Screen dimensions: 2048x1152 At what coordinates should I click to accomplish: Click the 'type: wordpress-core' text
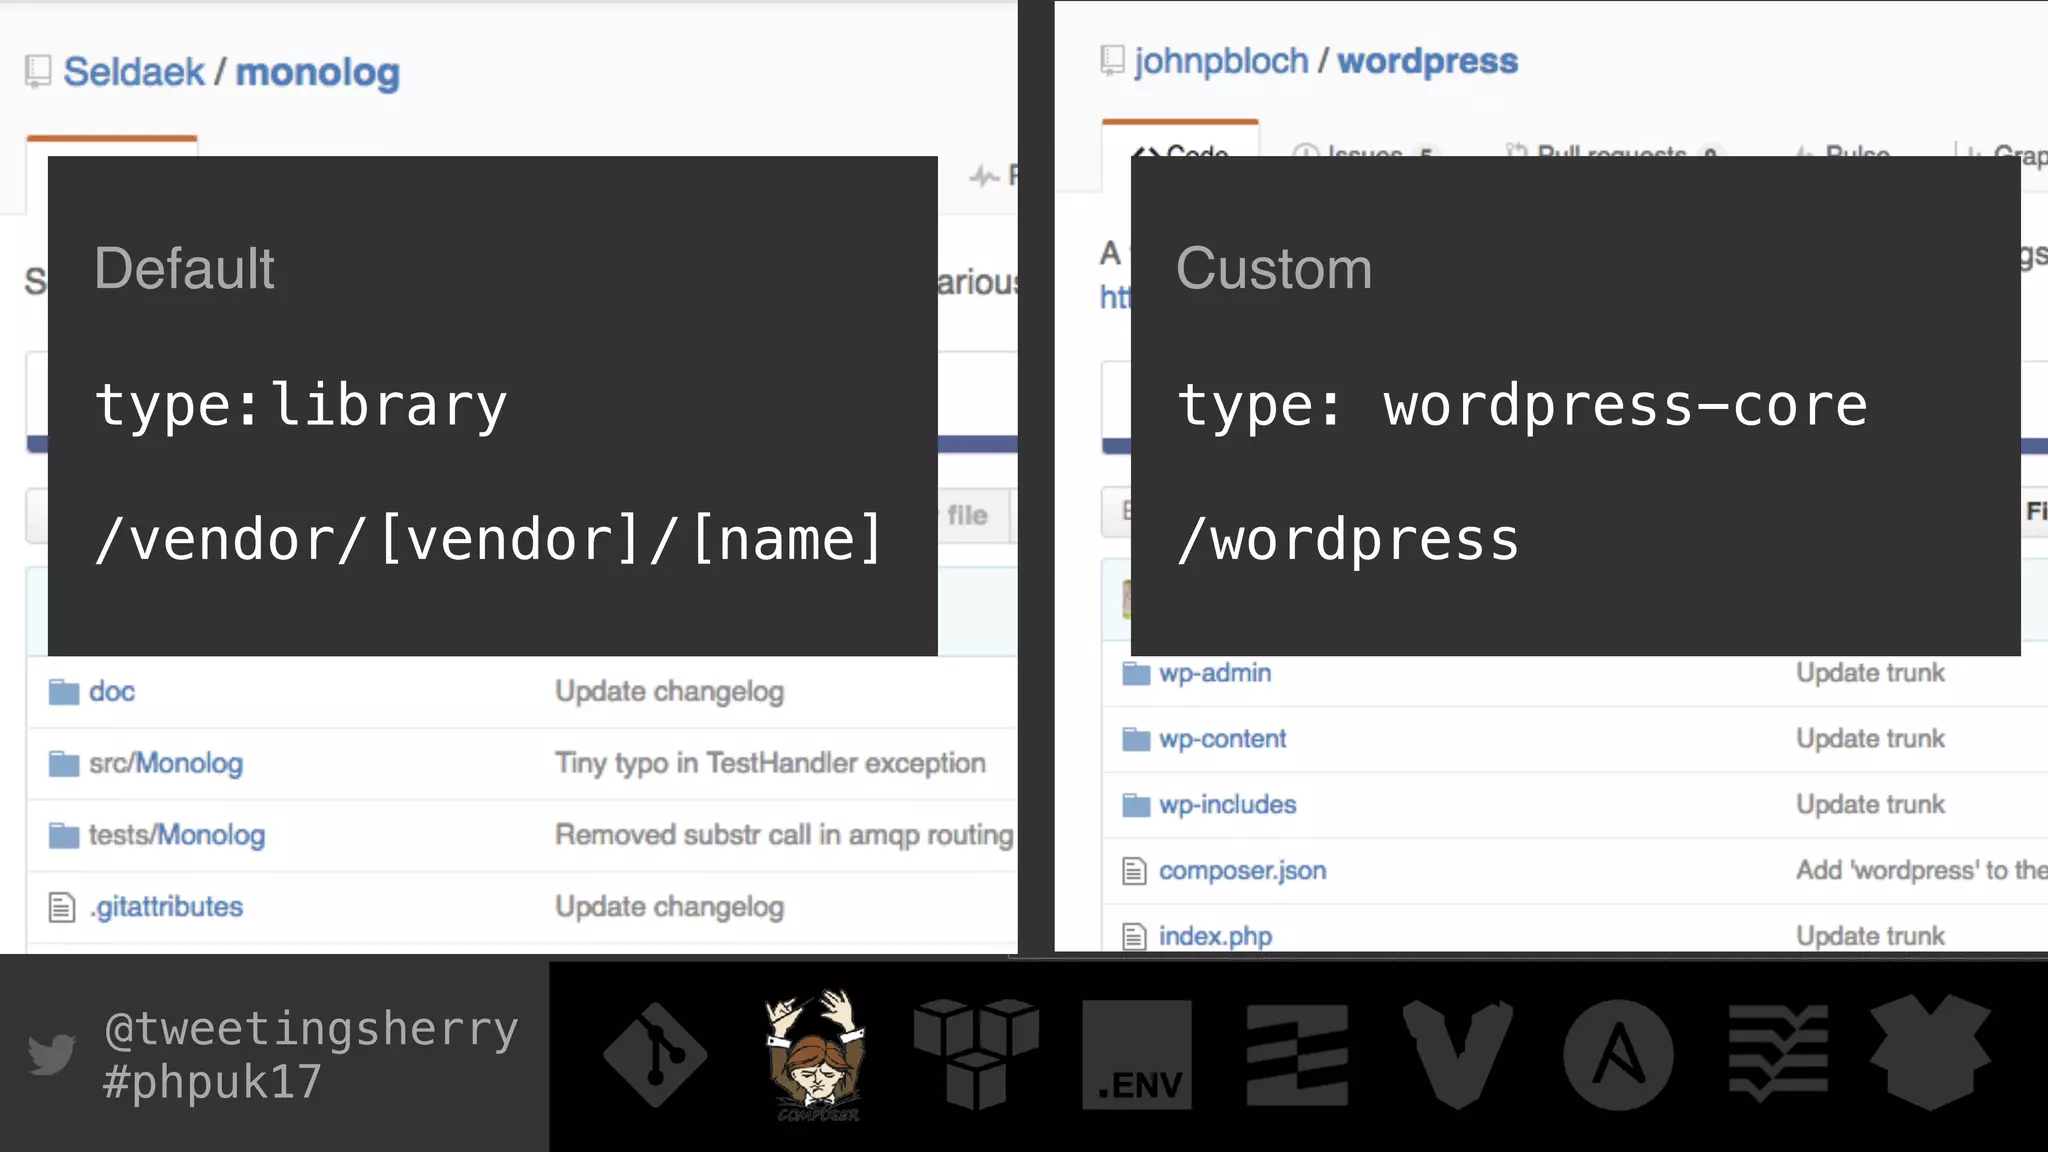1522,406
